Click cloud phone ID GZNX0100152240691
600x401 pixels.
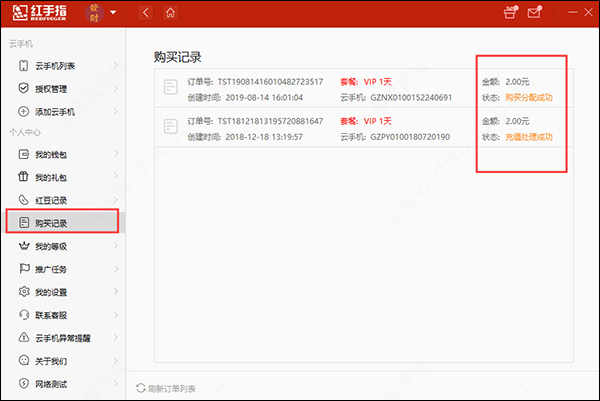pyautogui.click(x=411, y=98)
